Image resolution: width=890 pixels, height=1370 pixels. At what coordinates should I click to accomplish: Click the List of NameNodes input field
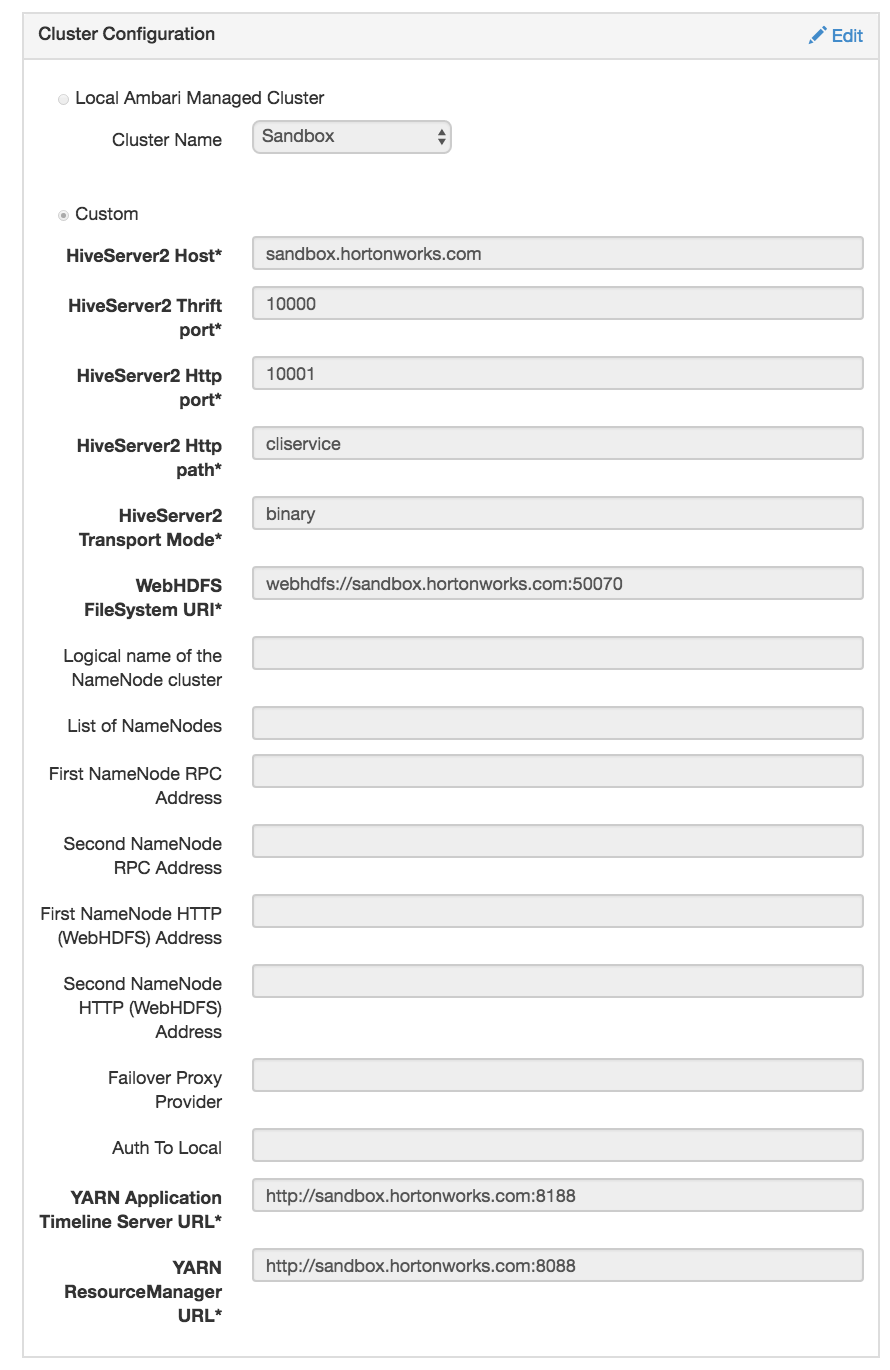coord(558,722)
